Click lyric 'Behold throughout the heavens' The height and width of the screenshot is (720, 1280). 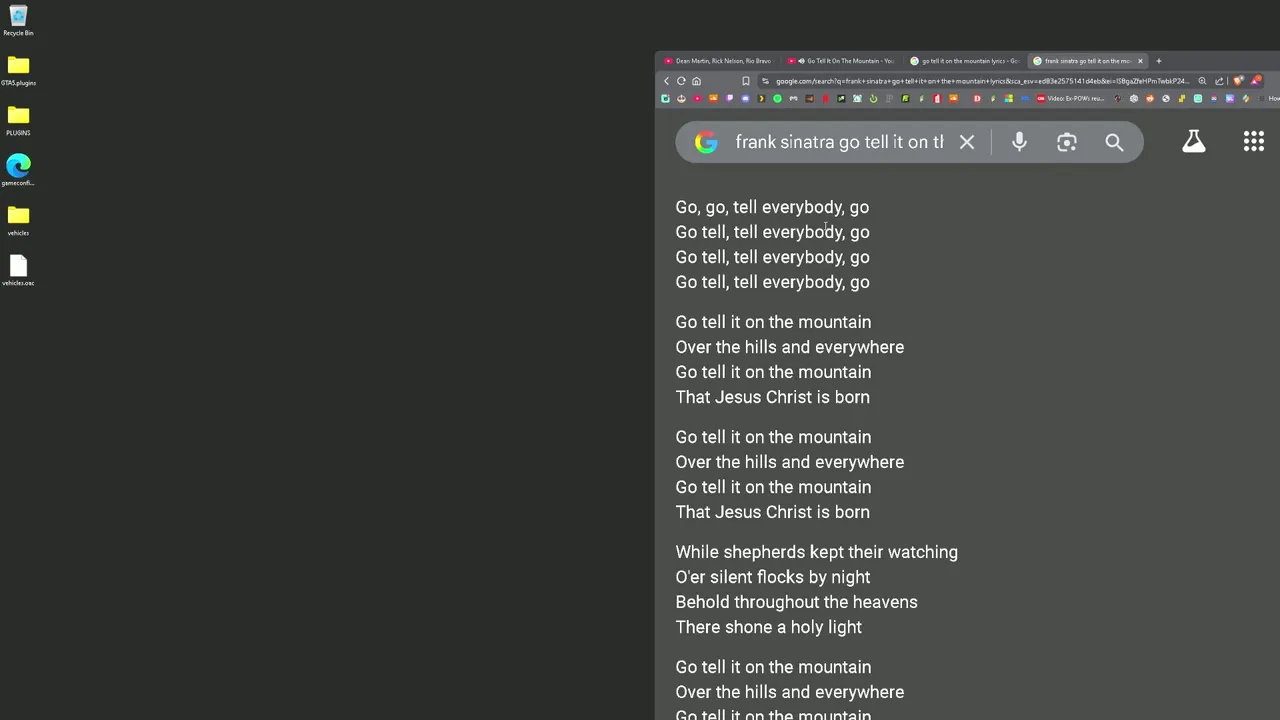tap(796, 602)
